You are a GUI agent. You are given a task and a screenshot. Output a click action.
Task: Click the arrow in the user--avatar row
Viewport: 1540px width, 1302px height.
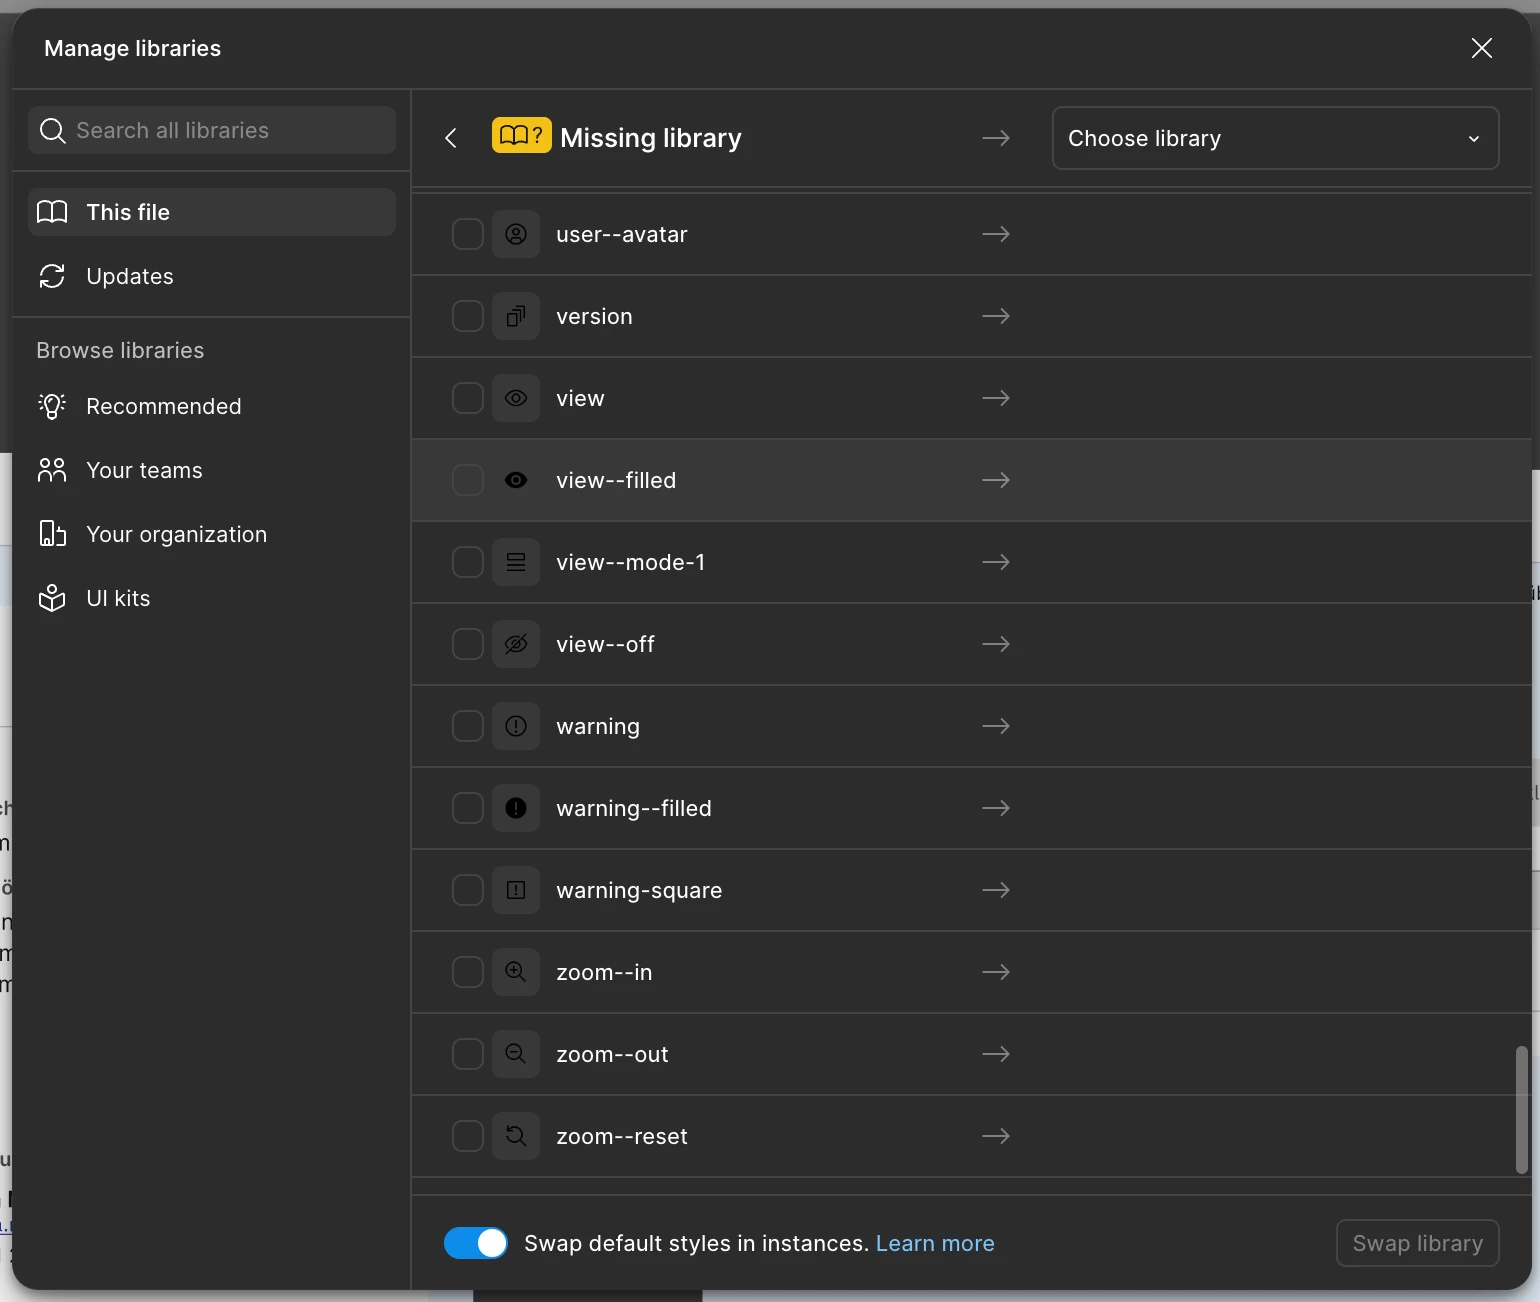[996, 234]
